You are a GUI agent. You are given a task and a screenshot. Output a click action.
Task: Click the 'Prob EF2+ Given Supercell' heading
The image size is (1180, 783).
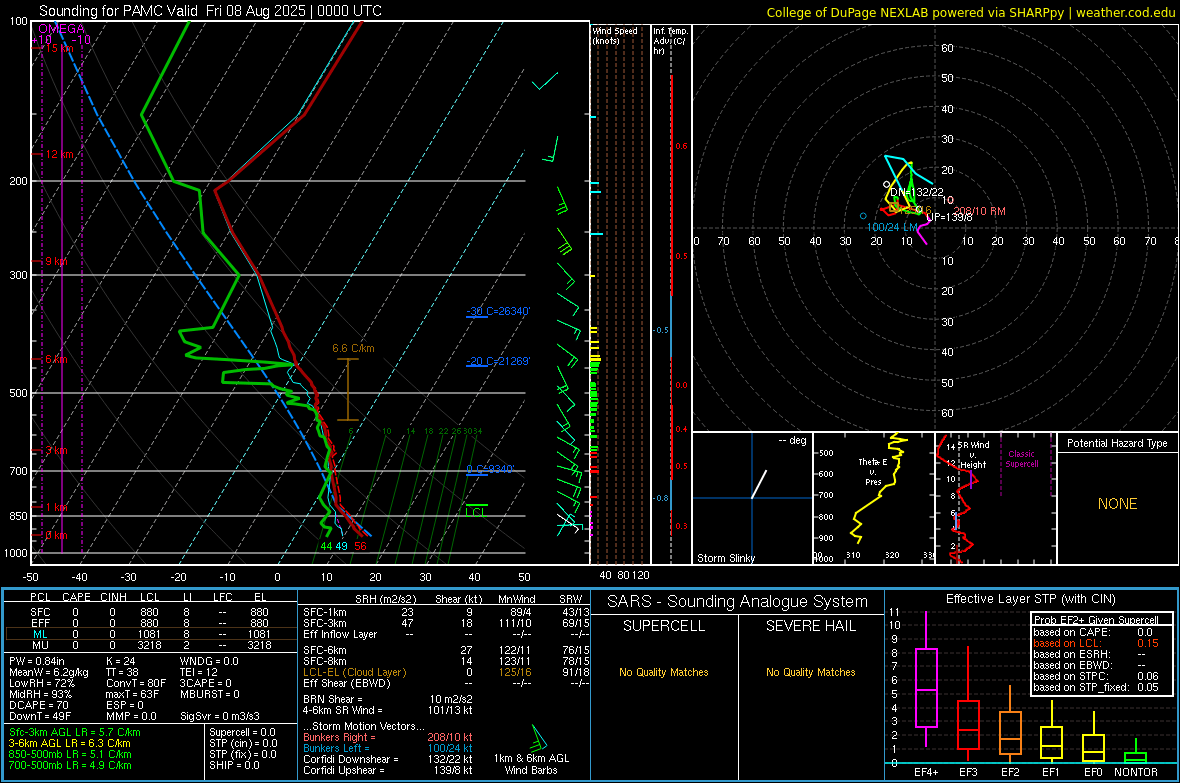pyautogui.click(x=1096, y=620)
